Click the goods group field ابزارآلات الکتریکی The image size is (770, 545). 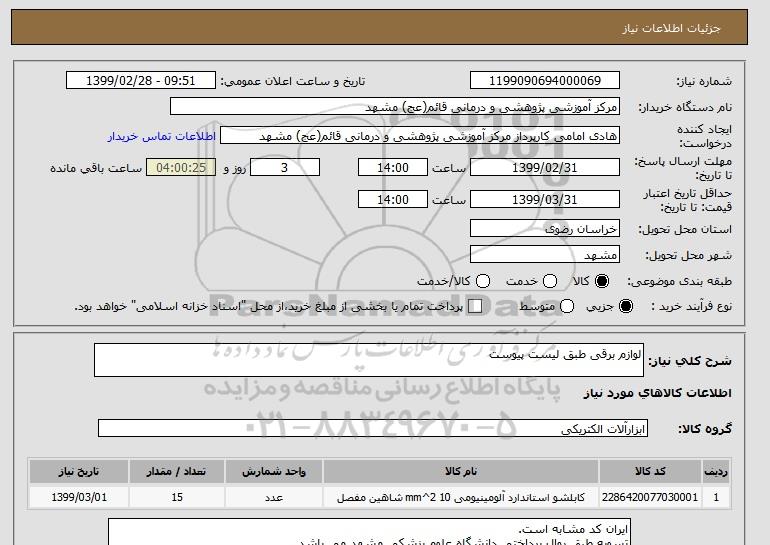373,428
